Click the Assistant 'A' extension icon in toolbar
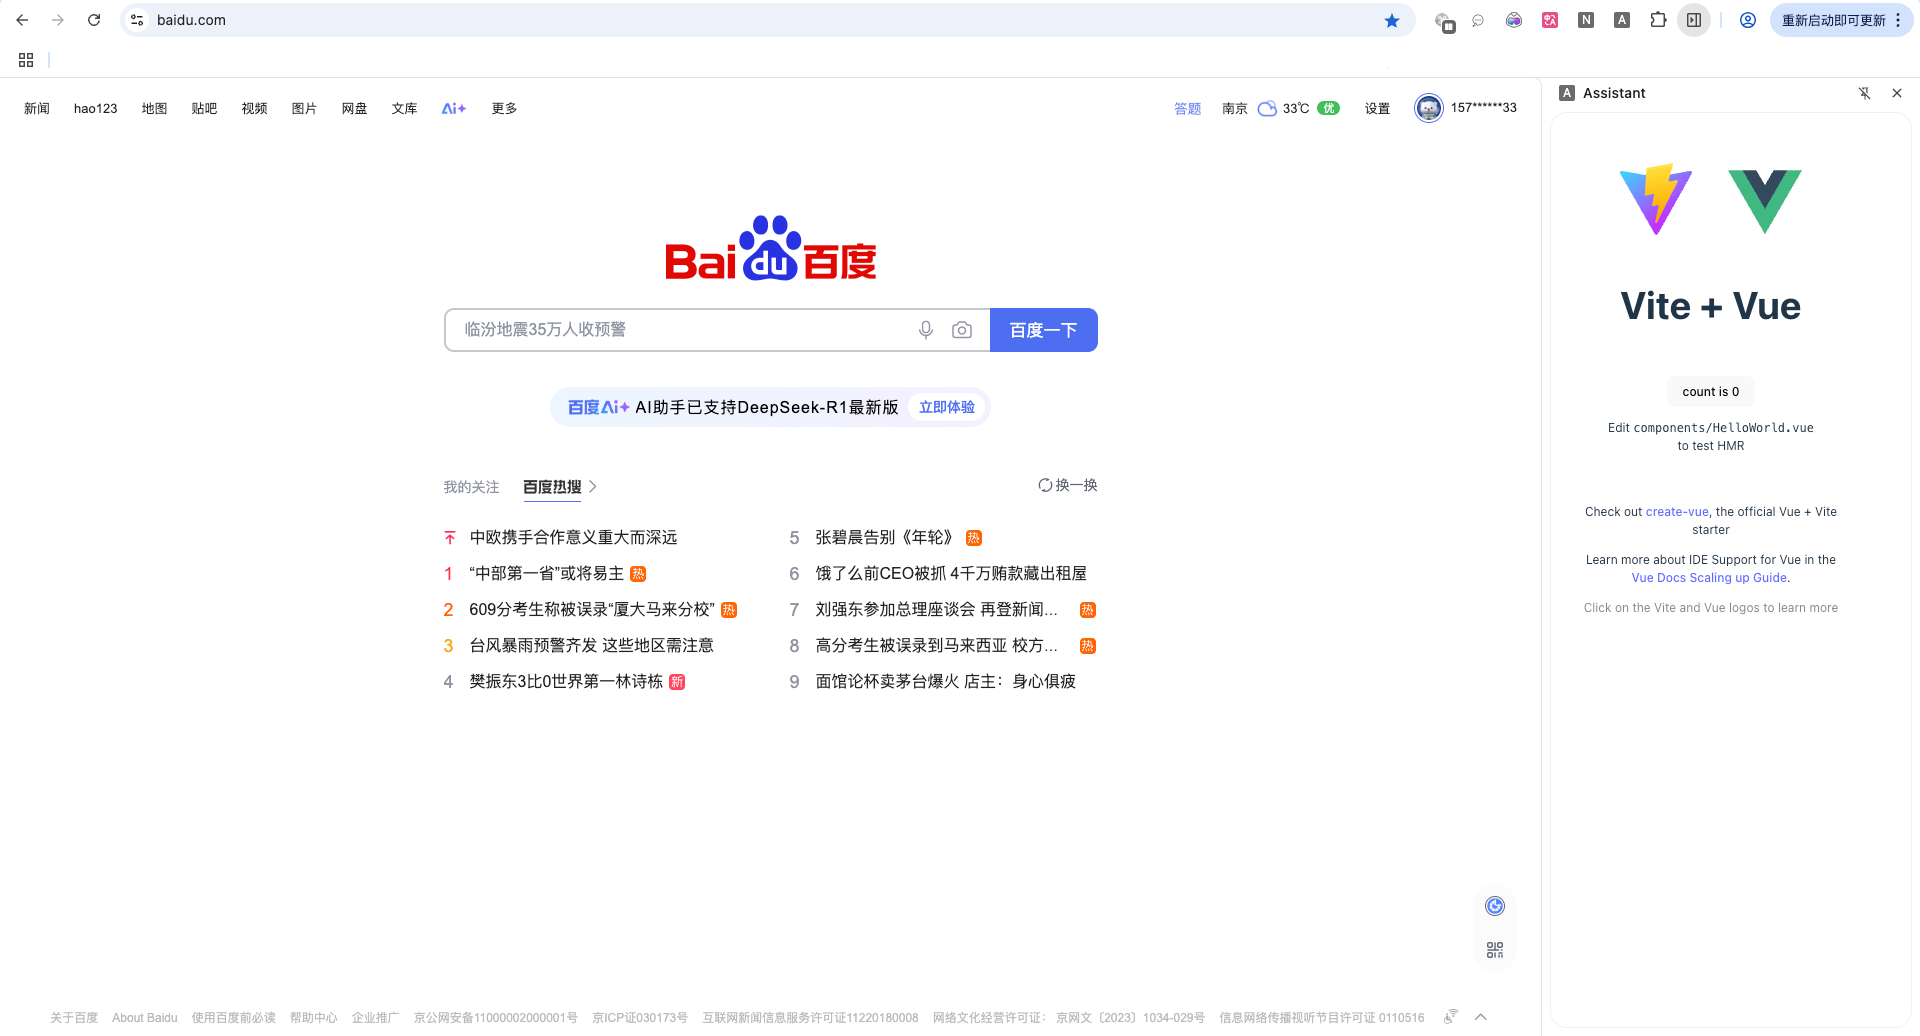 click(1622, 20)
